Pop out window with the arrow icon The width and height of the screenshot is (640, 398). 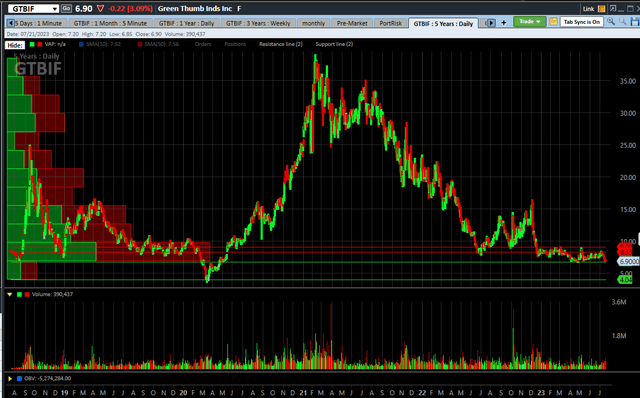[x=613, y=8]
